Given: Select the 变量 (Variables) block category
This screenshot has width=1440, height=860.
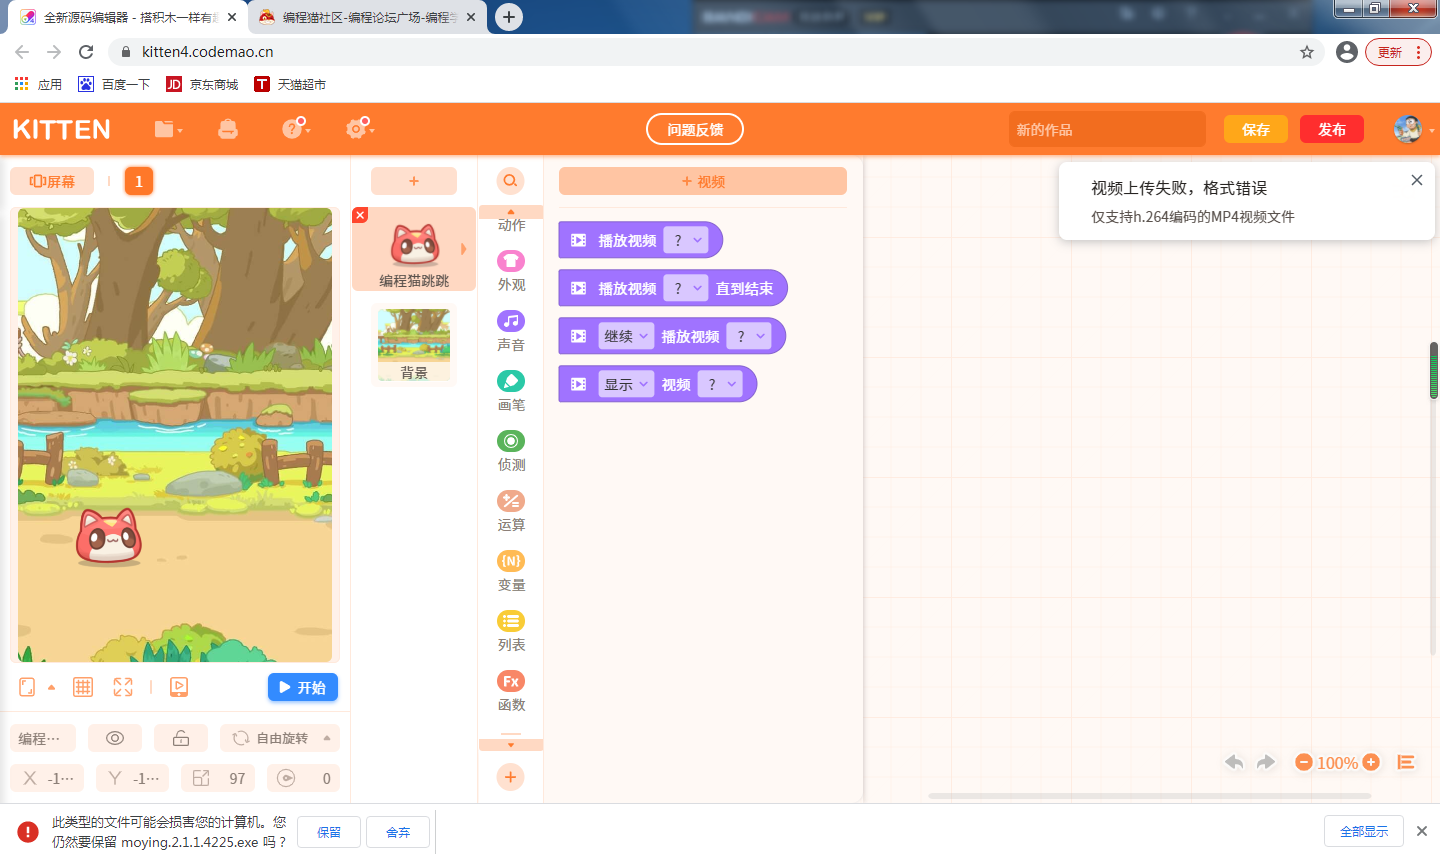Looking at the screenshot, I should [x=511, y=571].
